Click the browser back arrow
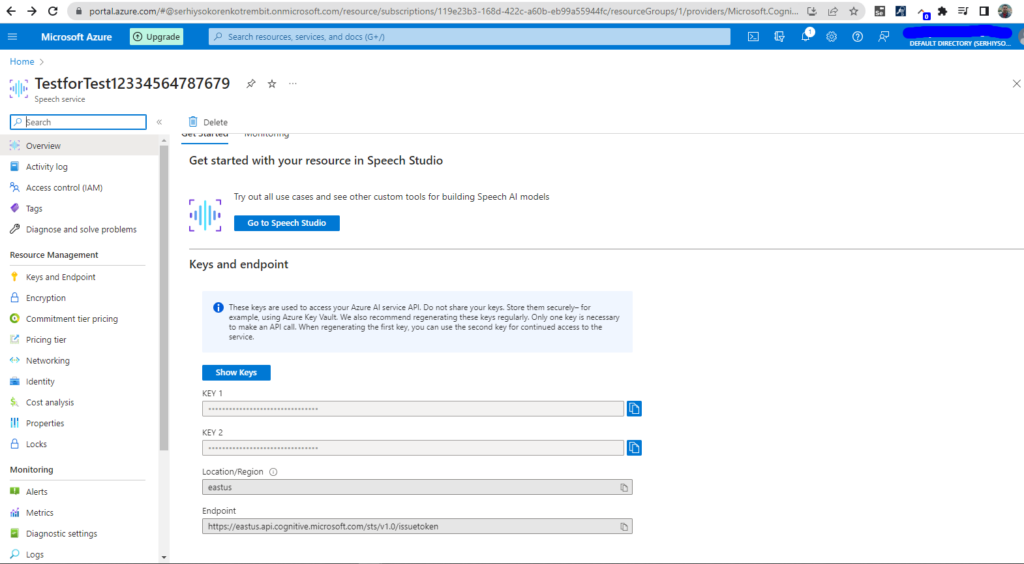Viewport: 1024px width, 564px height. (11, 11)
